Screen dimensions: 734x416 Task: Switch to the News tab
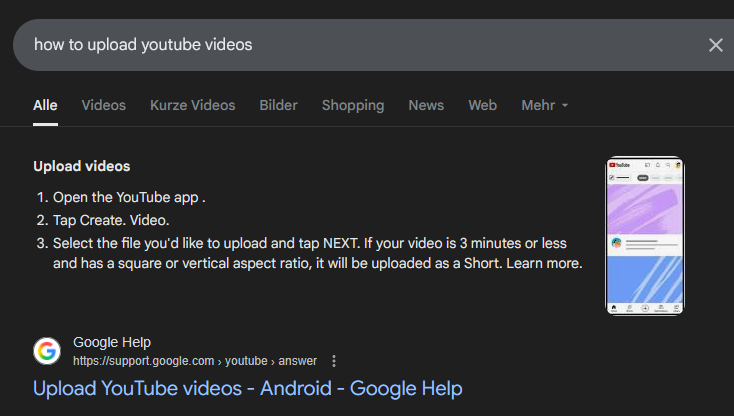tap(426, 105)
